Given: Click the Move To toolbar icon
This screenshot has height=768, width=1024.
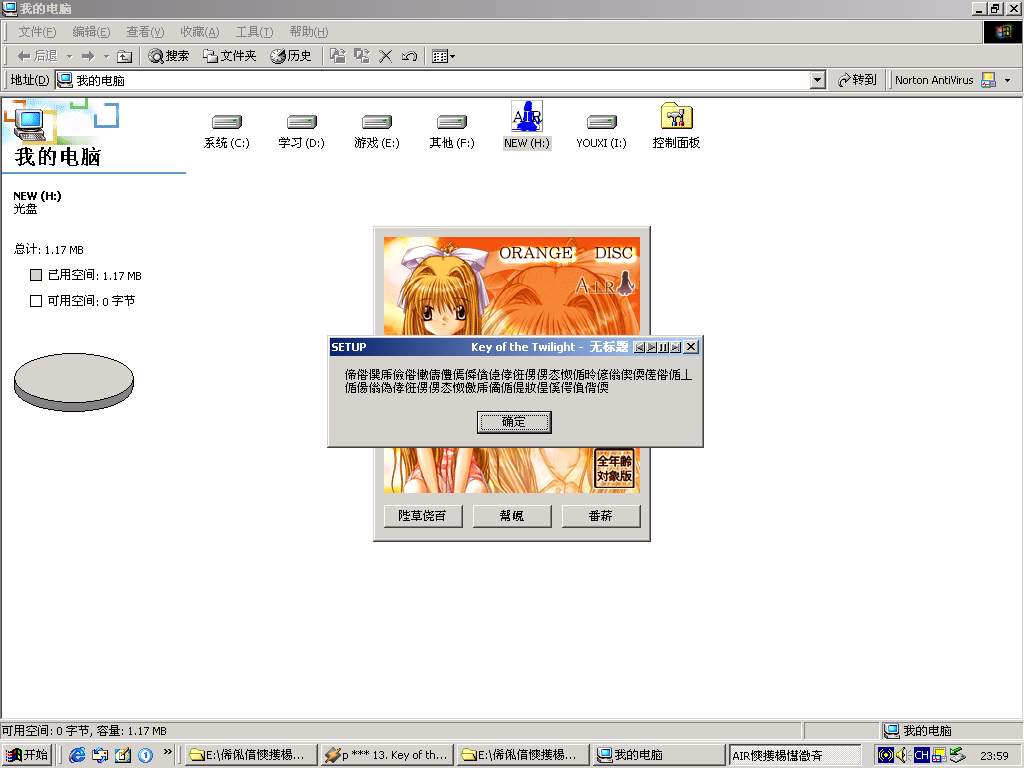Looking at the screenshot, I should (x=338, y=56).
